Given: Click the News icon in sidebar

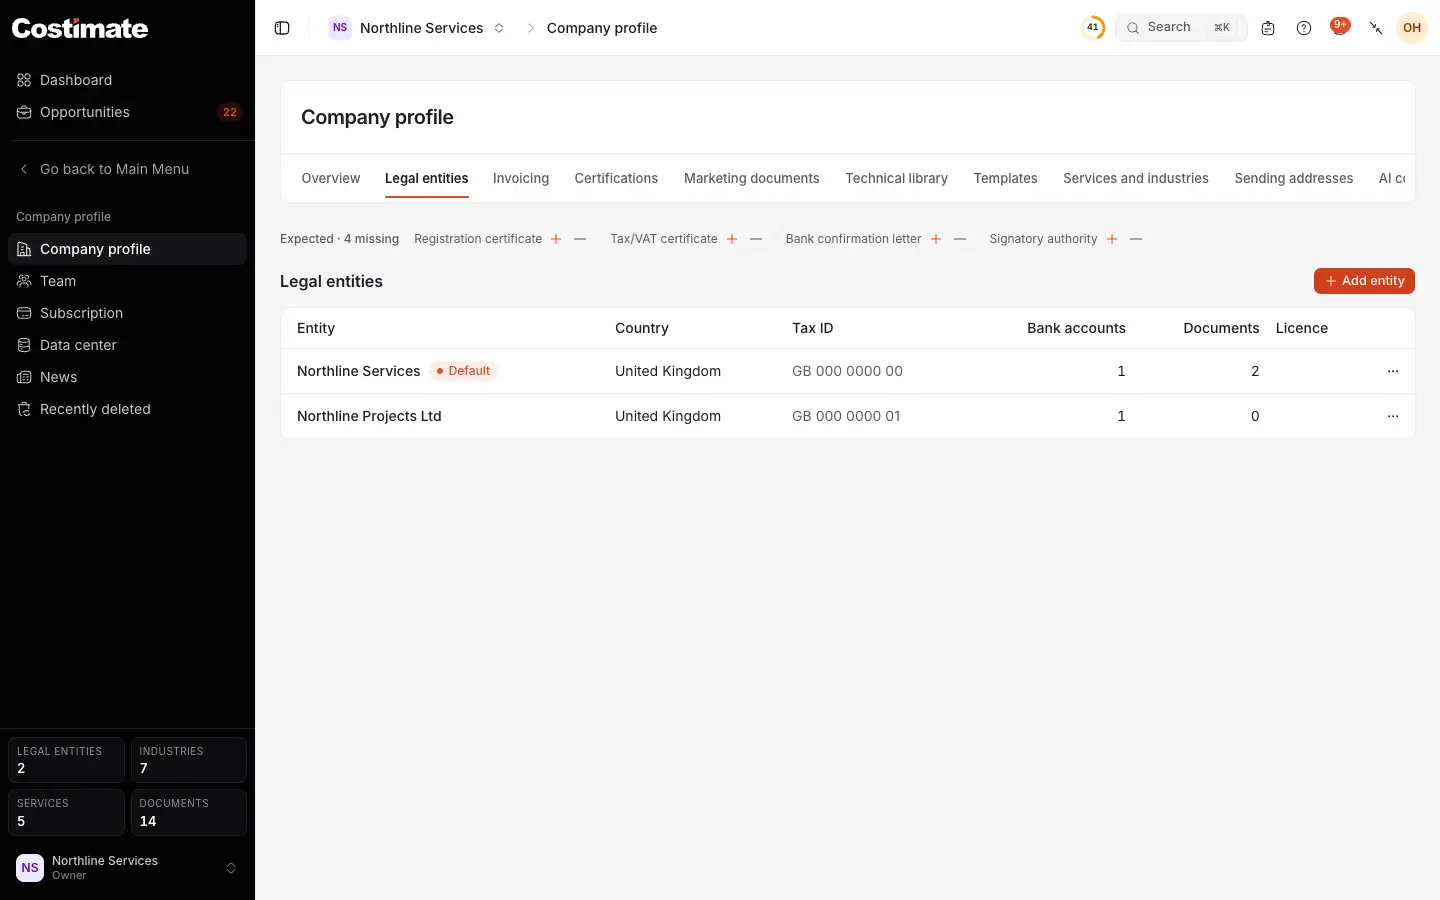Looking at the screenshot, I should (x=24, y=377).
